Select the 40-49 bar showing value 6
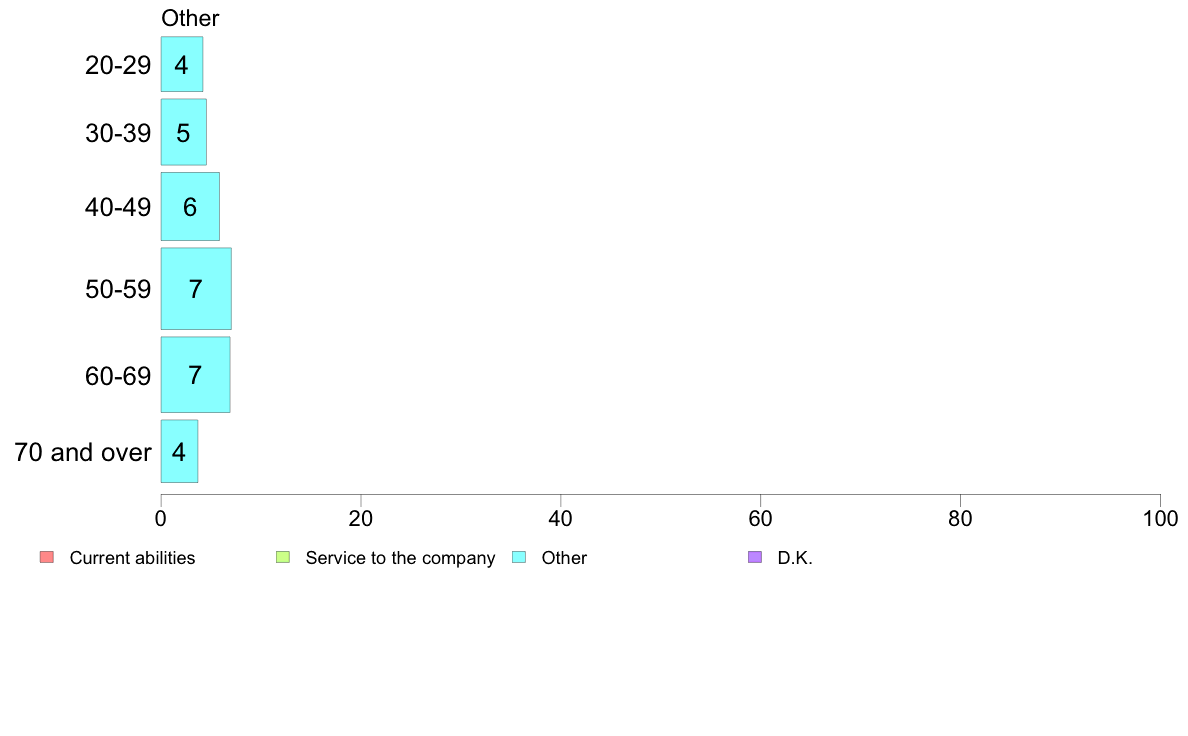 click(x=190, y=207)
